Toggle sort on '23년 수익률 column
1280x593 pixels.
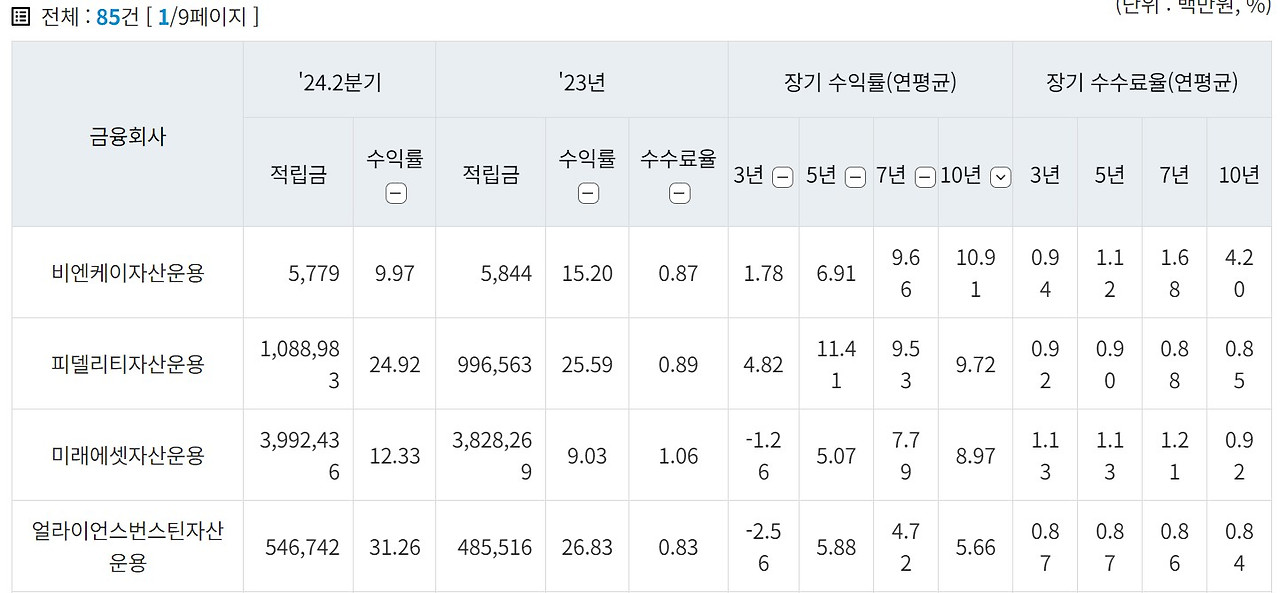pos(587,193)
